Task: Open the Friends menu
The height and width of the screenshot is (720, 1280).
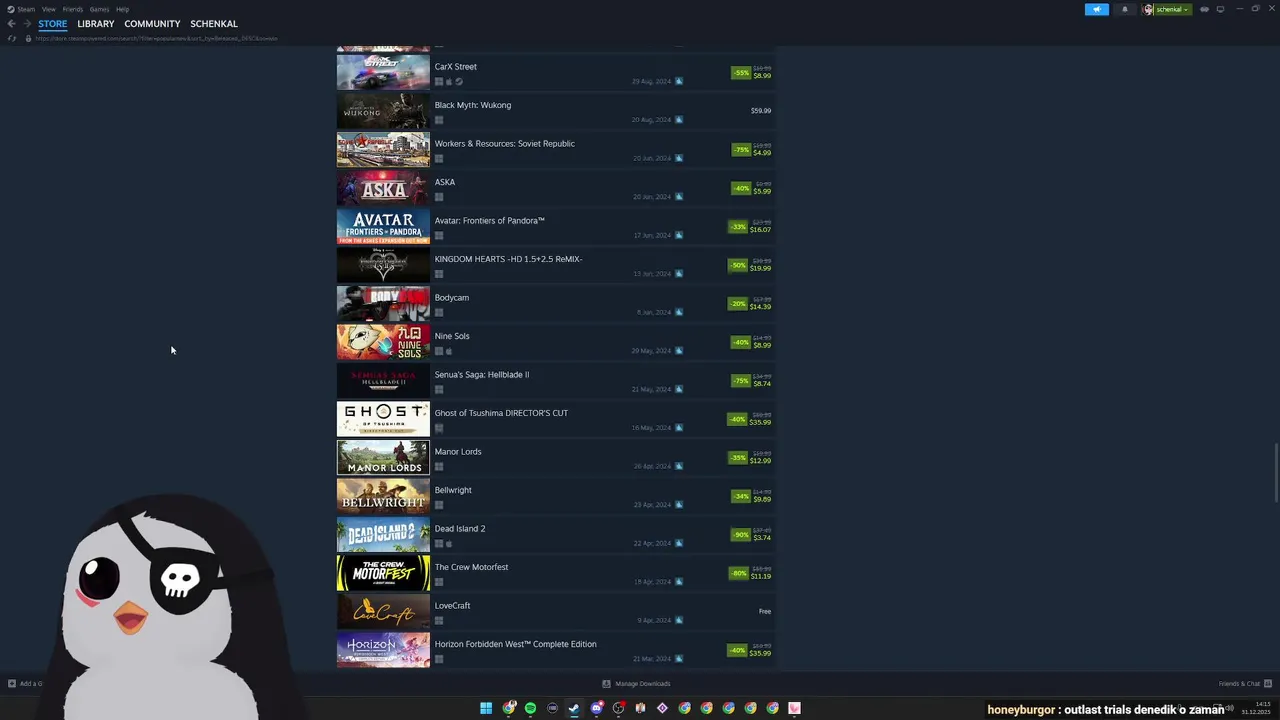Action: pyautogui.click(x=73, y=9)
